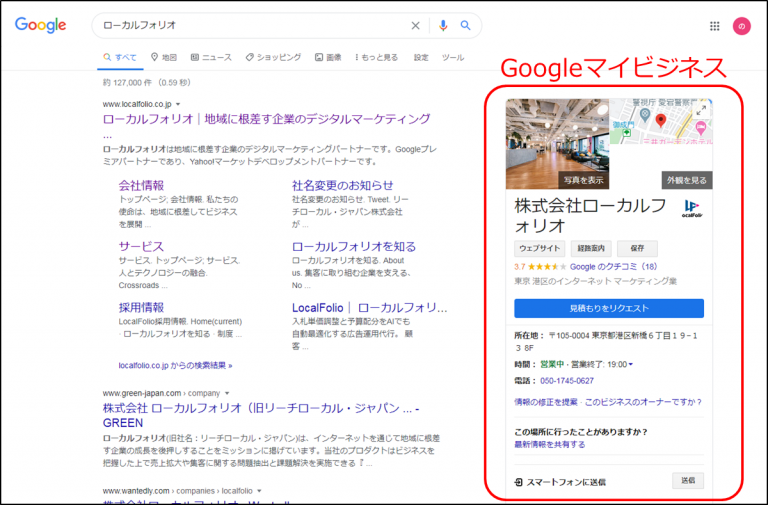Open the 会社情報 sitelink

tap(141, 185)
